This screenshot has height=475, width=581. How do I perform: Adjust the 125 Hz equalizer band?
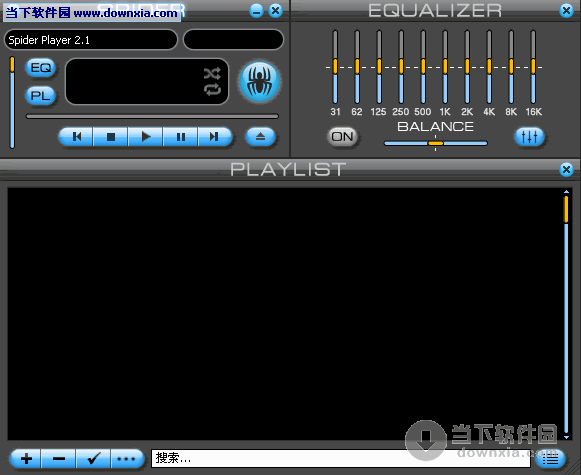pos(379,67)
